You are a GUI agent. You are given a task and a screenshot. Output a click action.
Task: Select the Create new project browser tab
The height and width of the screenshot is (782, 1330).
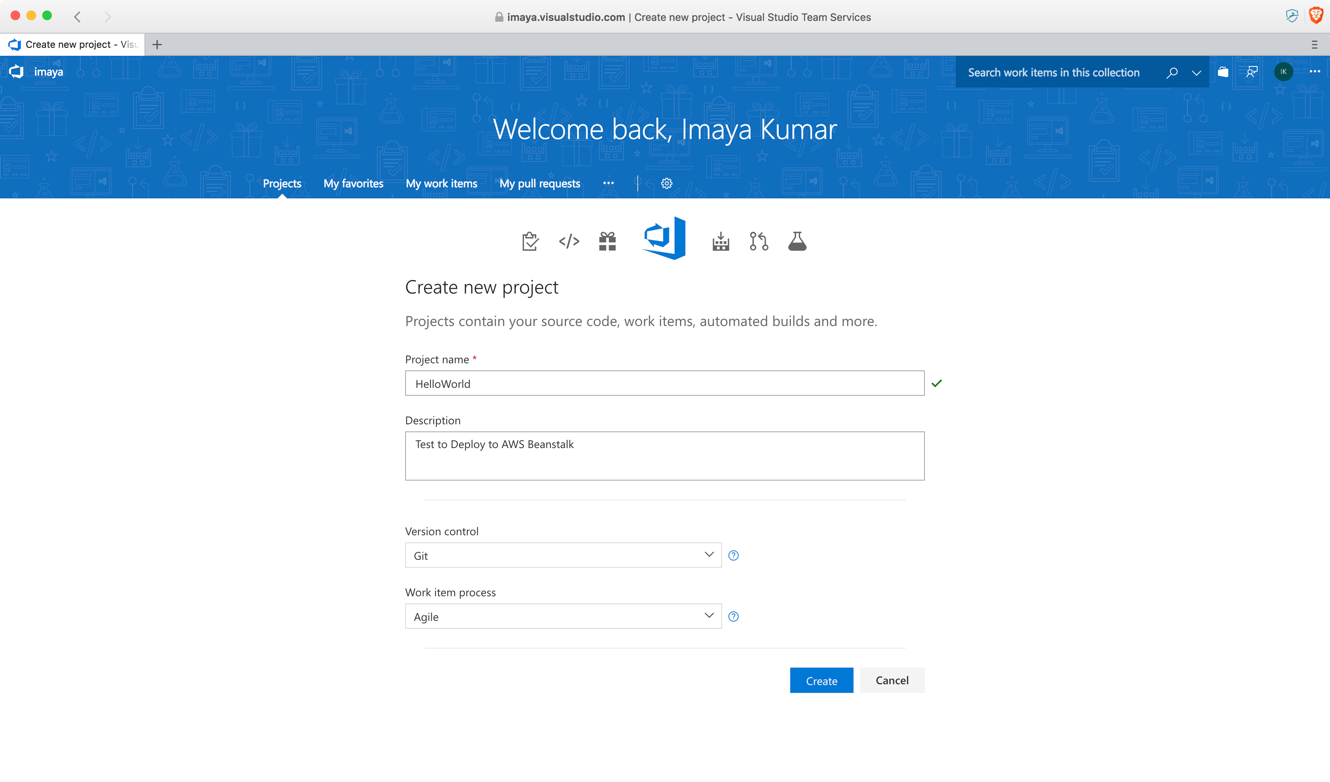pos(72,44)
